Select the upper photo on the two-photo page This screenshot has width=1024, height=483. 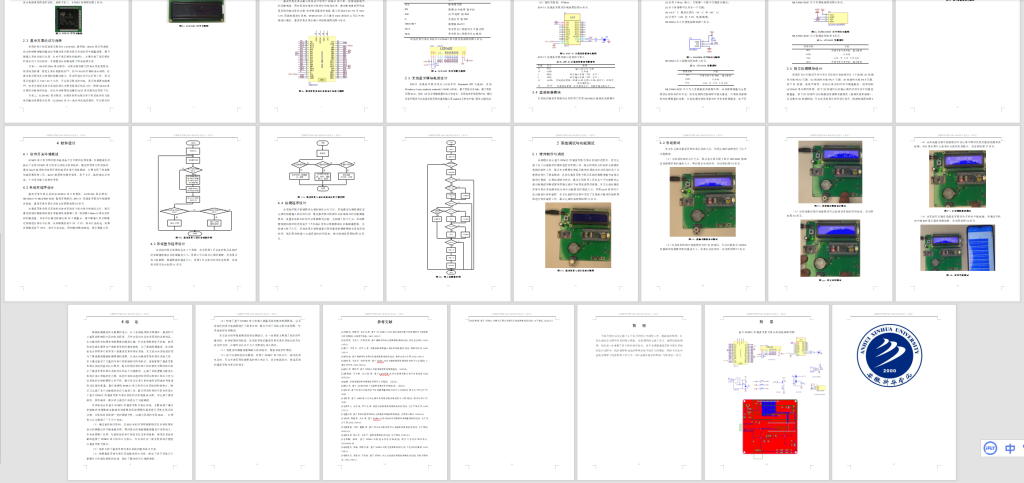pos(829,172)
